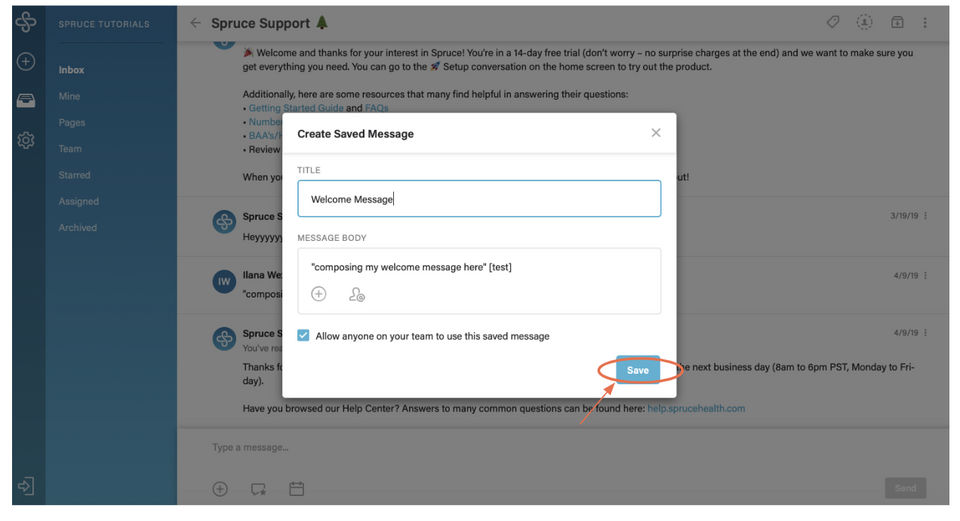Open the settings gear icon

point(26,141)
